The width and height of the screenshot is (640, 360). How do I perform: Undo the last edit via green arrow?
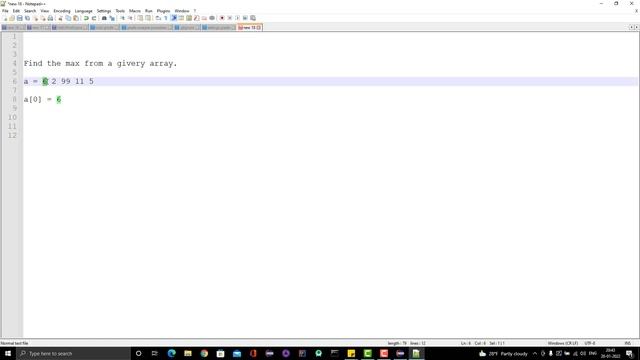tap(86, 18)
